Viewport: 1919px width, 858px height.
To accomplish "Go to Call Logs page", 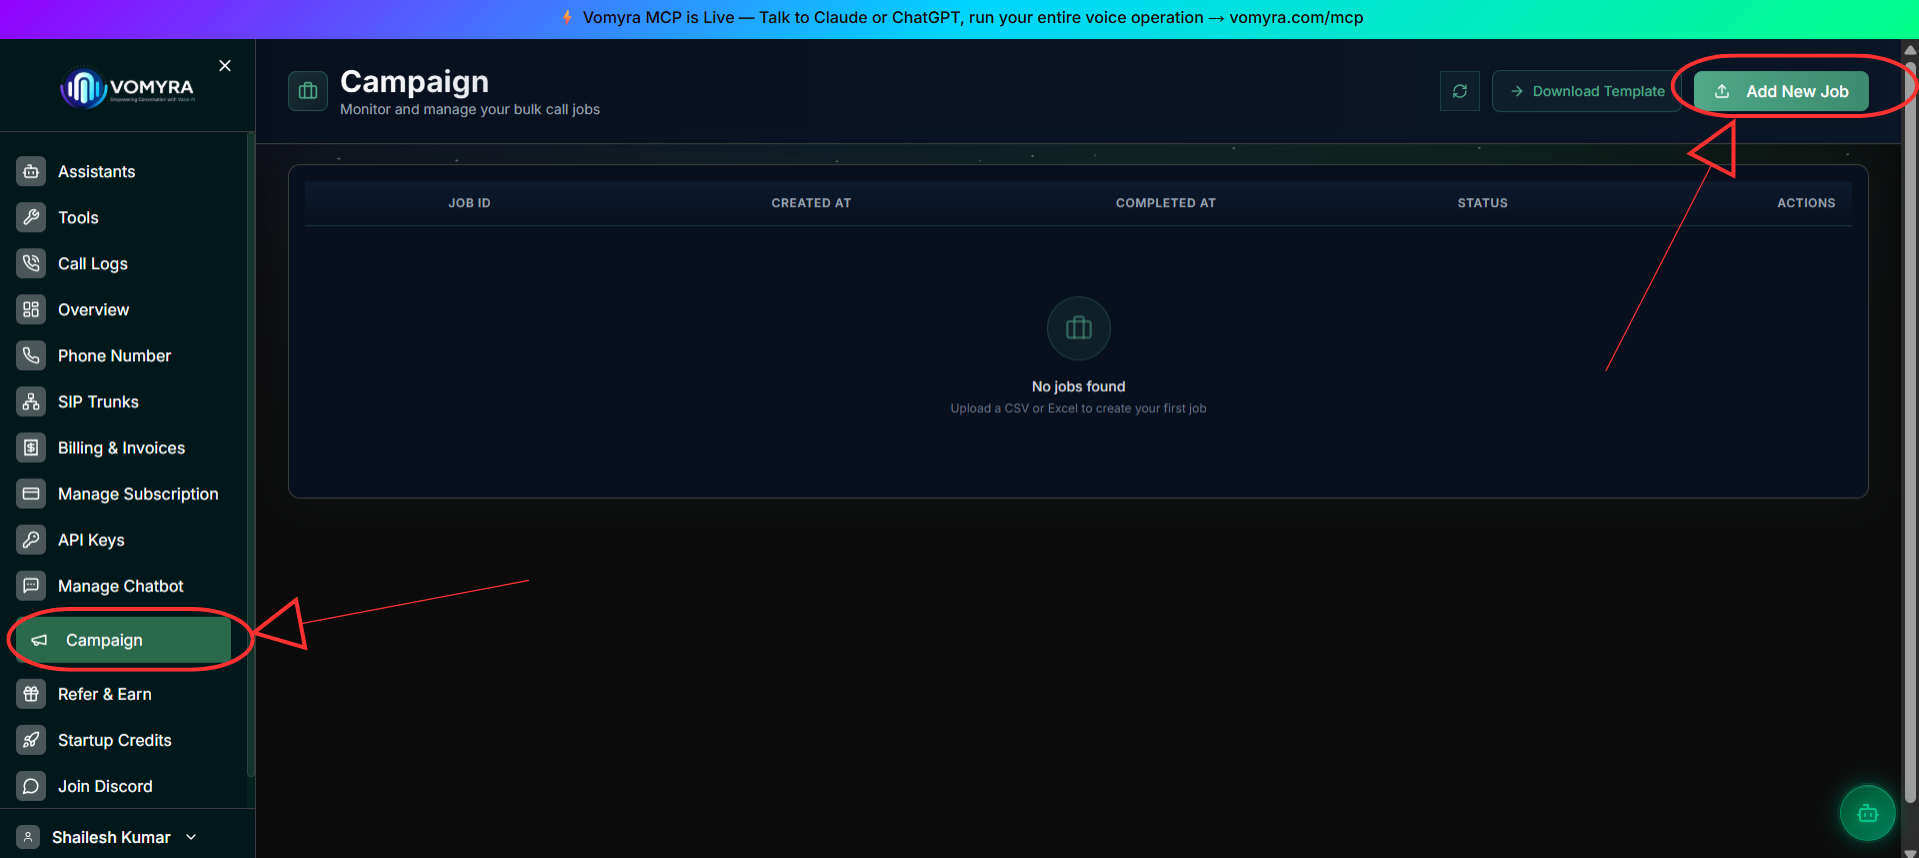I will (126, 264).
